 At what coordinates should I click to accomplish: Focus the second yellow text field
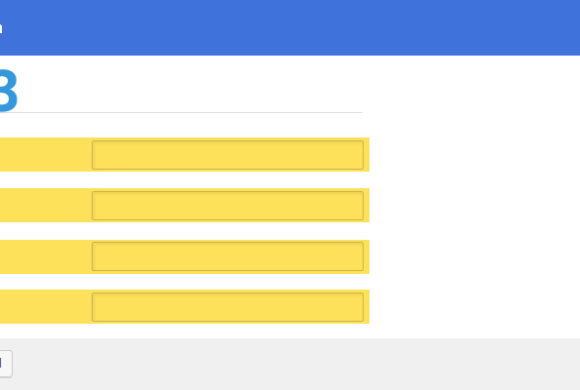[x=227, y=205]
